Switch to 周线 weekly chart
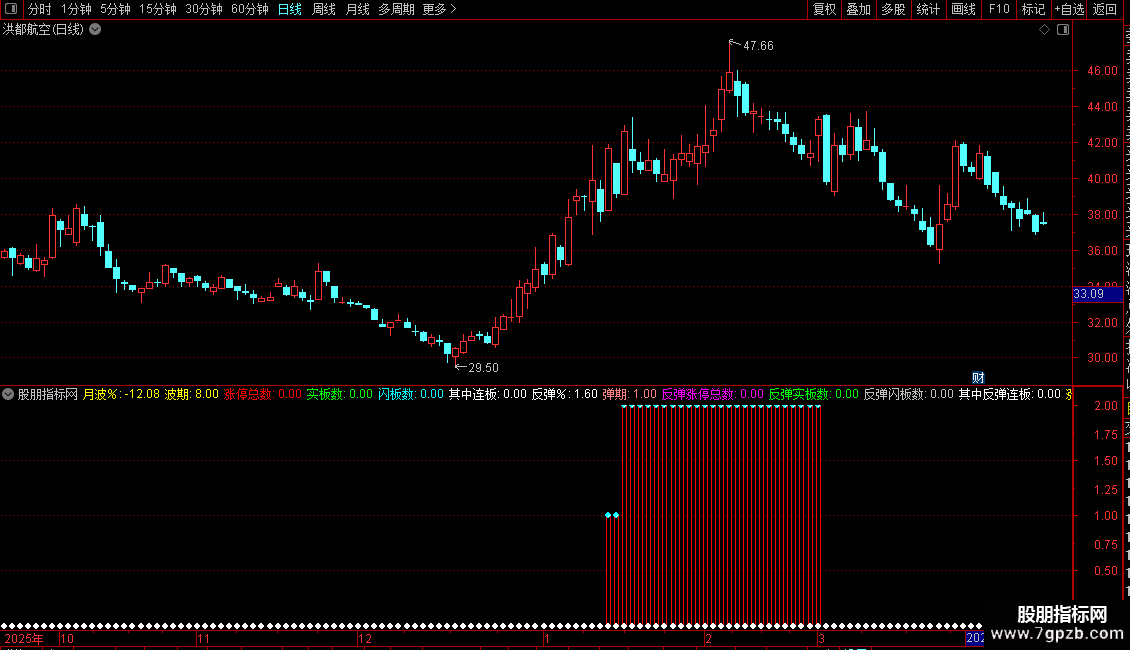The width and height of the screenshot is (1130, 650). tap(324, 9)
